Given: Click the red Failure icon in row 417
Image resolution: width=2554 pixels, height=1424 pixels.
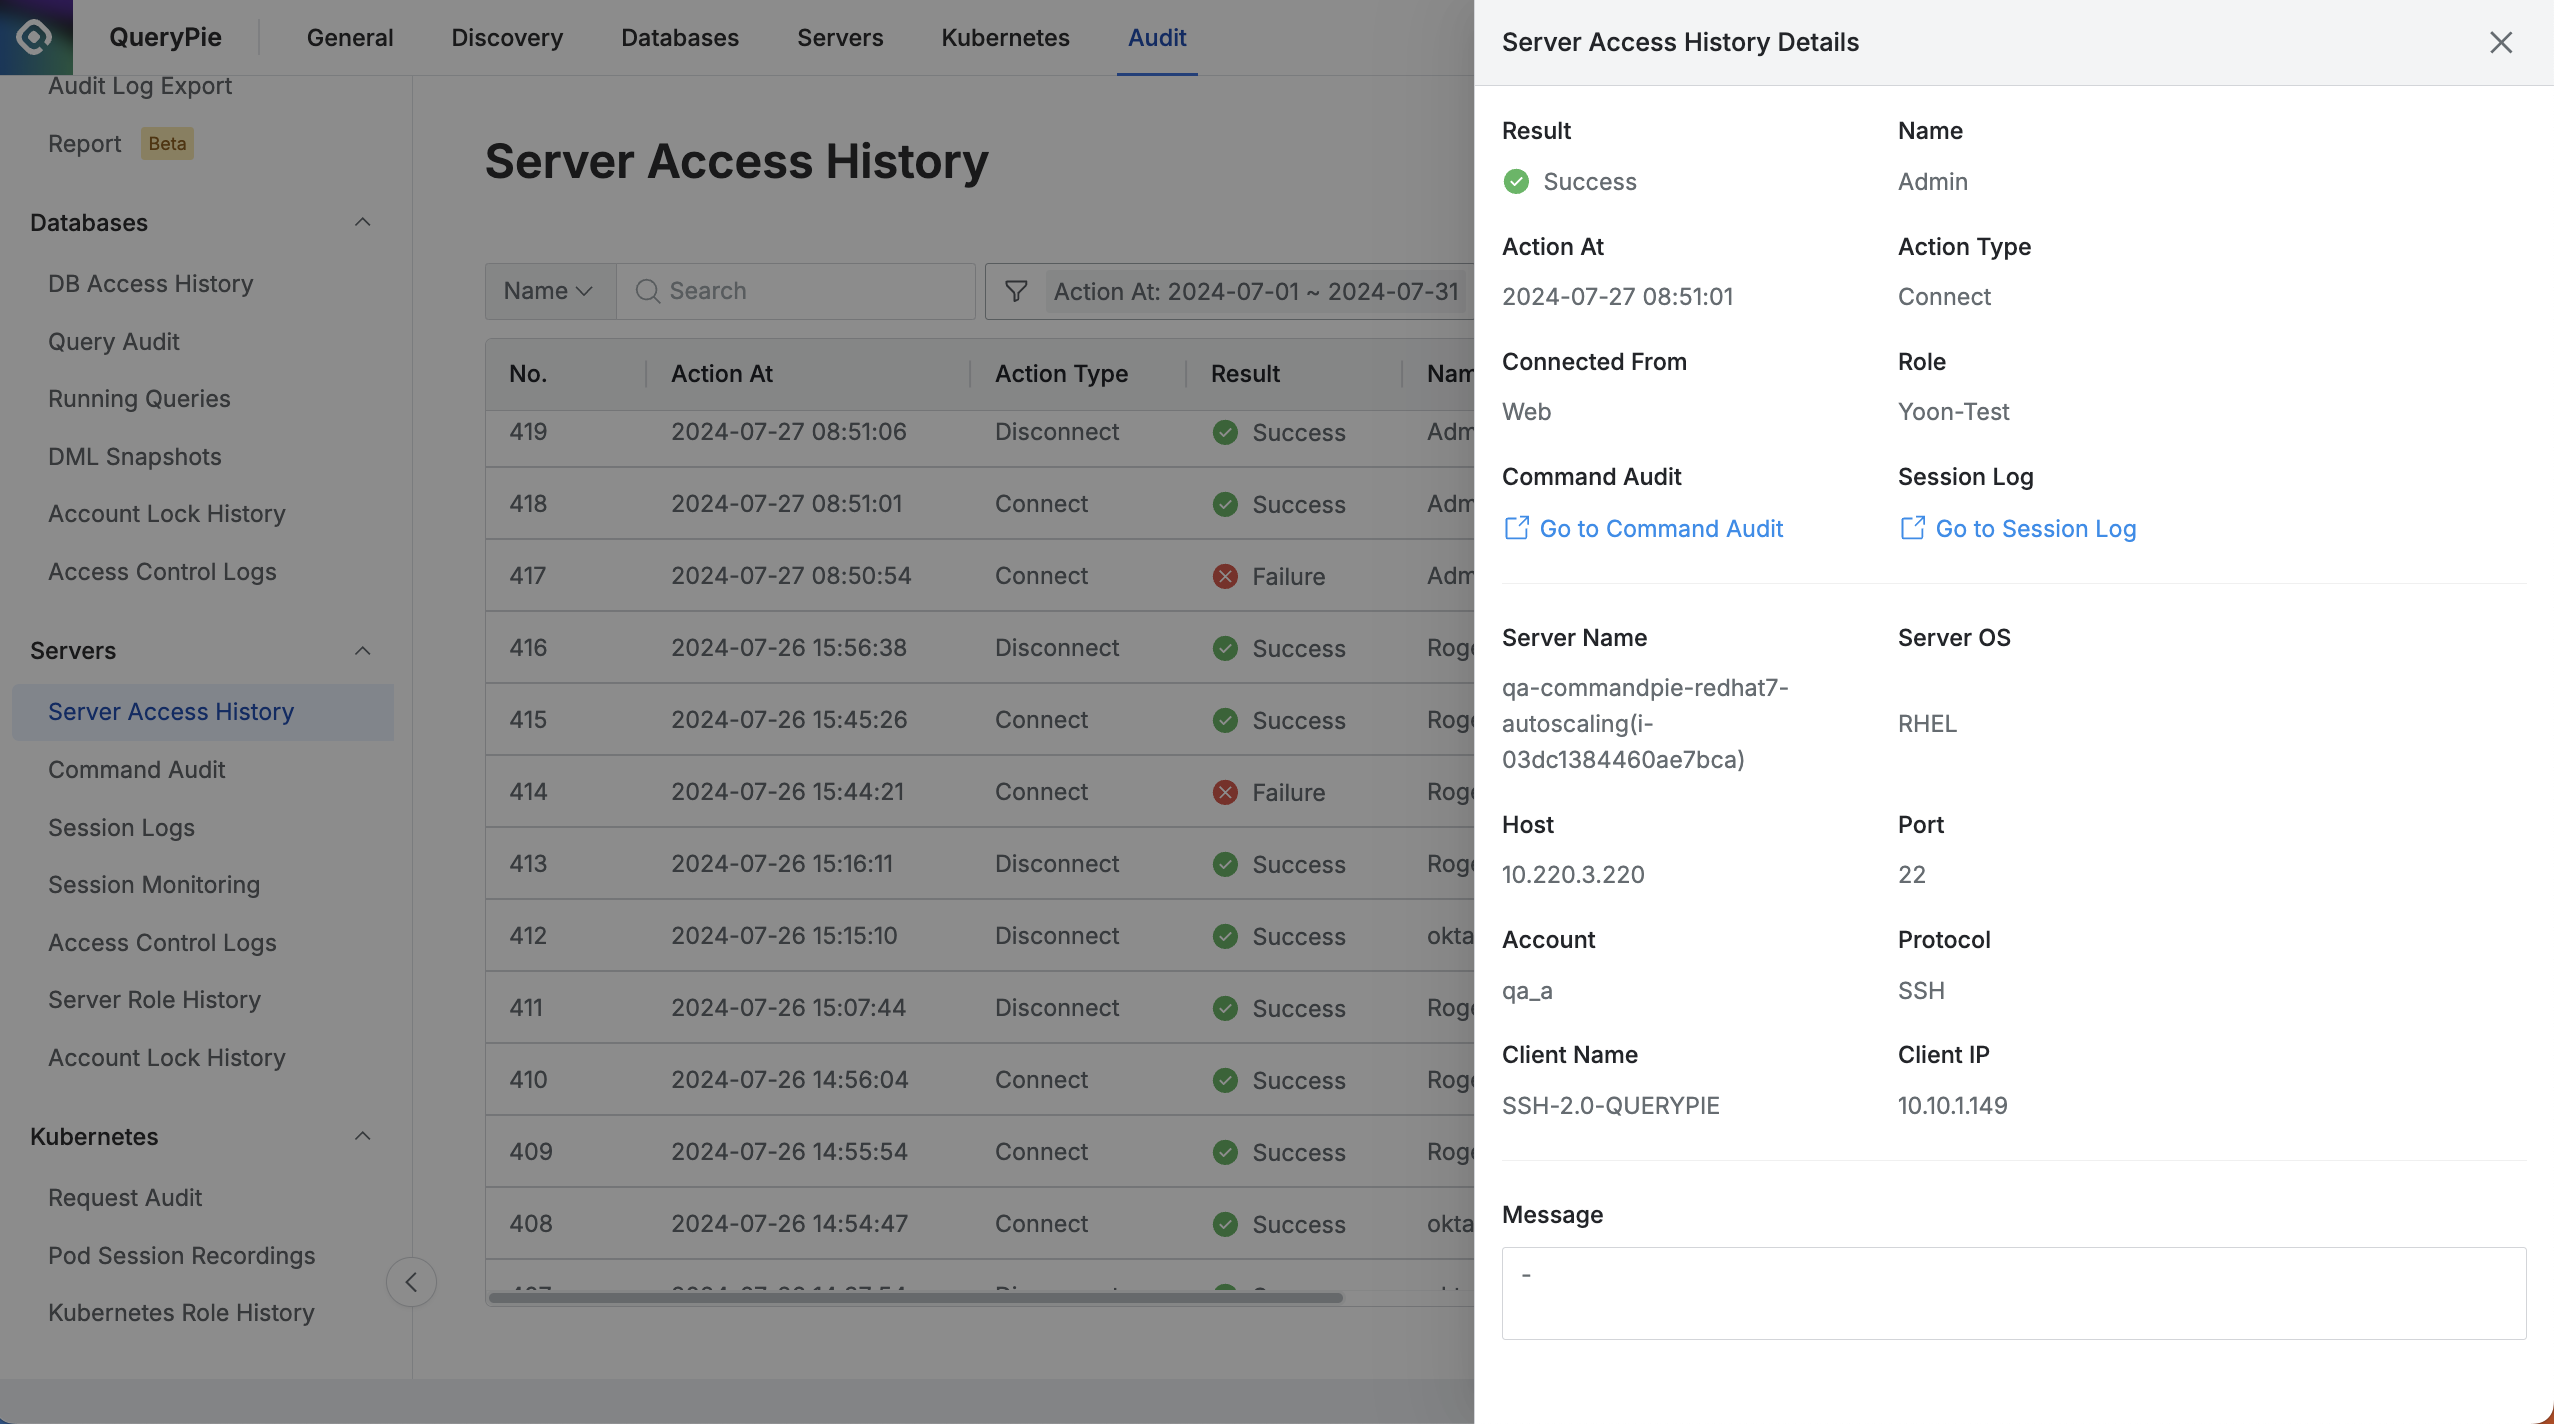Looking at the screenshot, I should pos(1225,576).
